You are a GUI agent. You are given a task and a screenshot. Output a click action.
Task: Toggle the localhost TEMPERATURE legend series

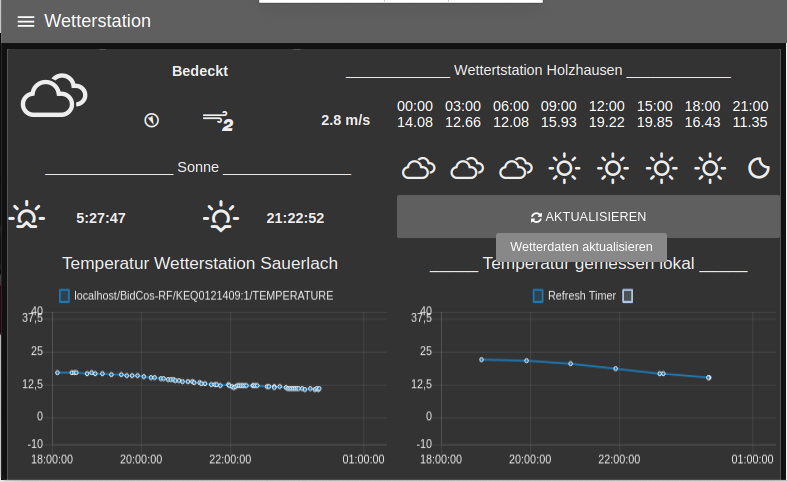[65, 296]
